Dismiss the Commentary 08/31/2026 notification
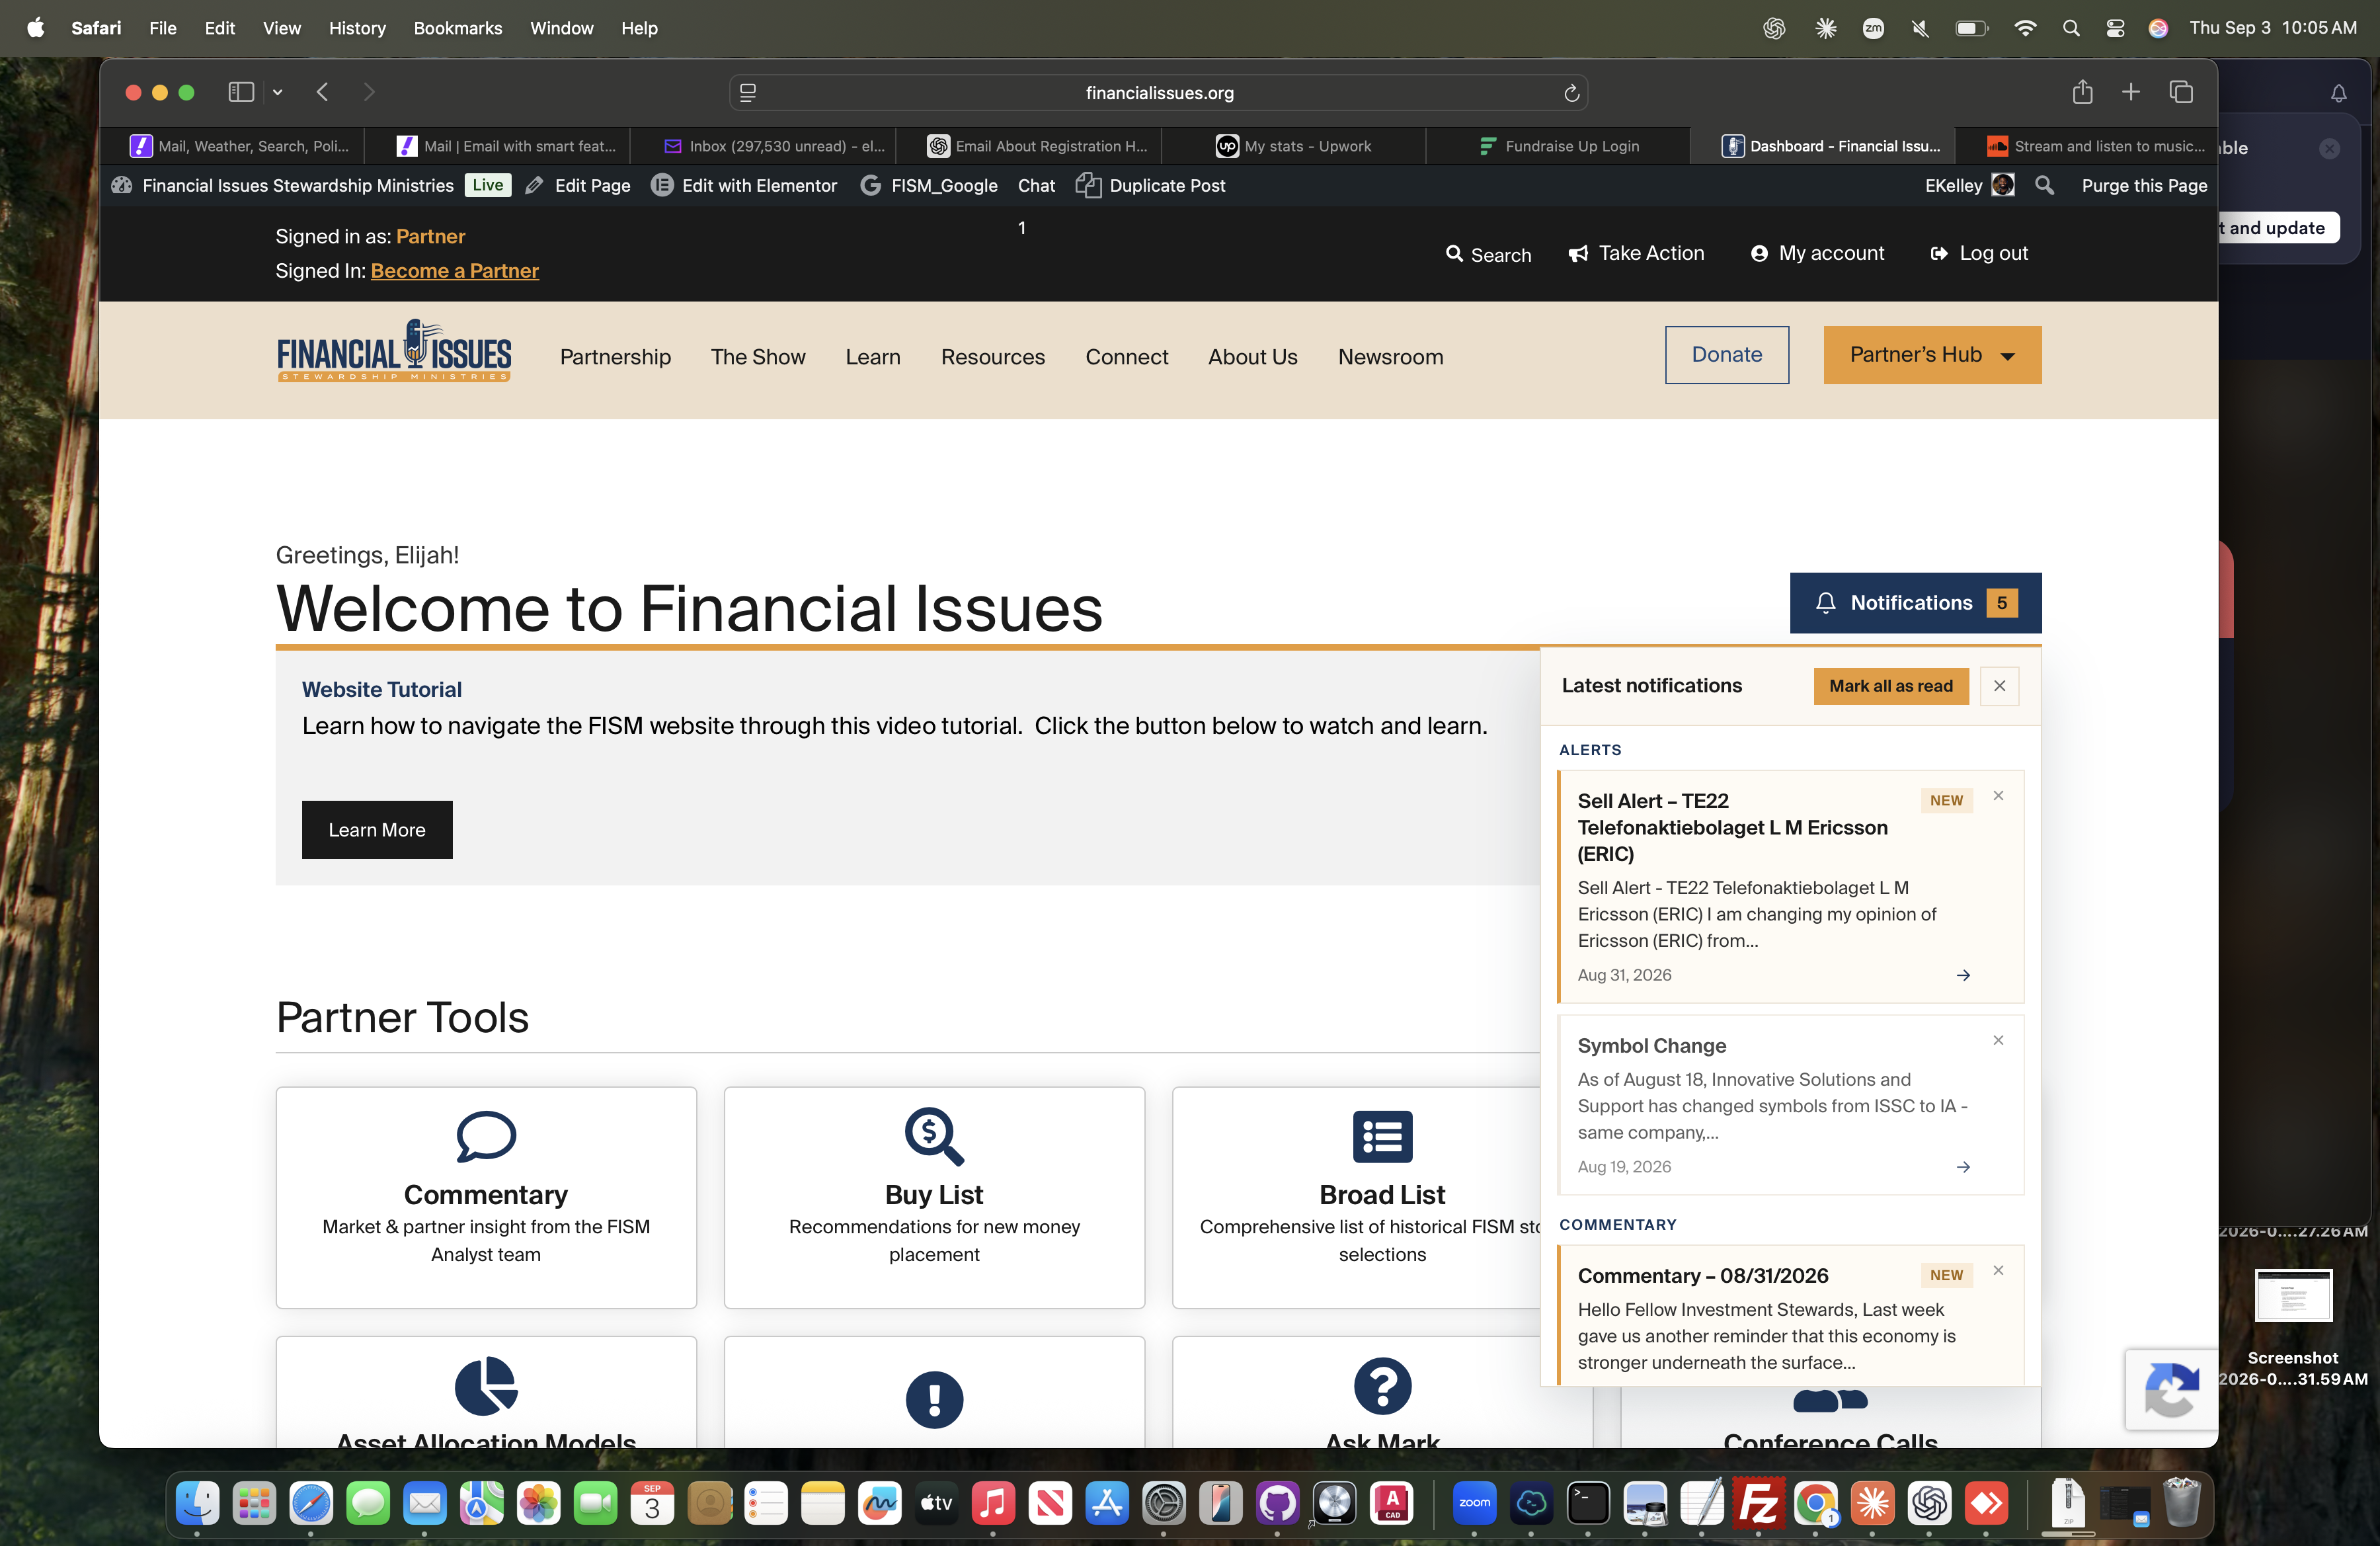Image resolution: width=2380 pixels, height=1546 pixels. 1998,1270
